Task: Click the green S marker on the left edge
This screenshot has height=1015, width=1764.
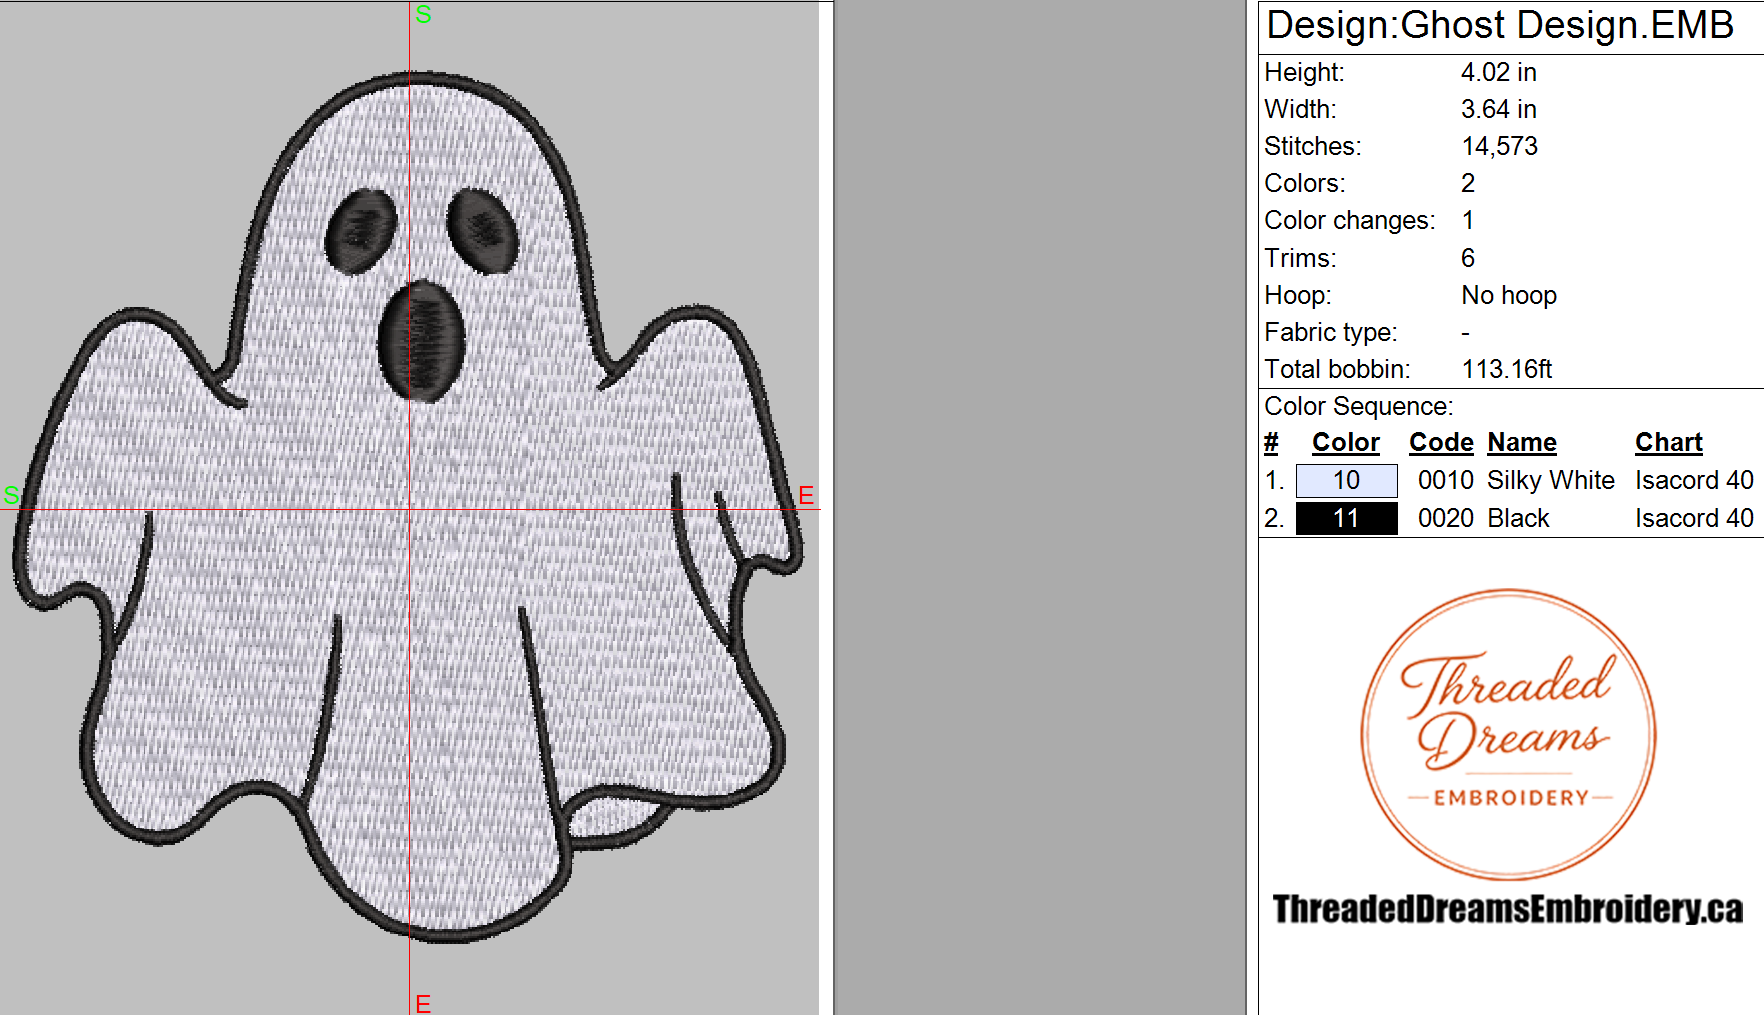Action: (11, 495)
